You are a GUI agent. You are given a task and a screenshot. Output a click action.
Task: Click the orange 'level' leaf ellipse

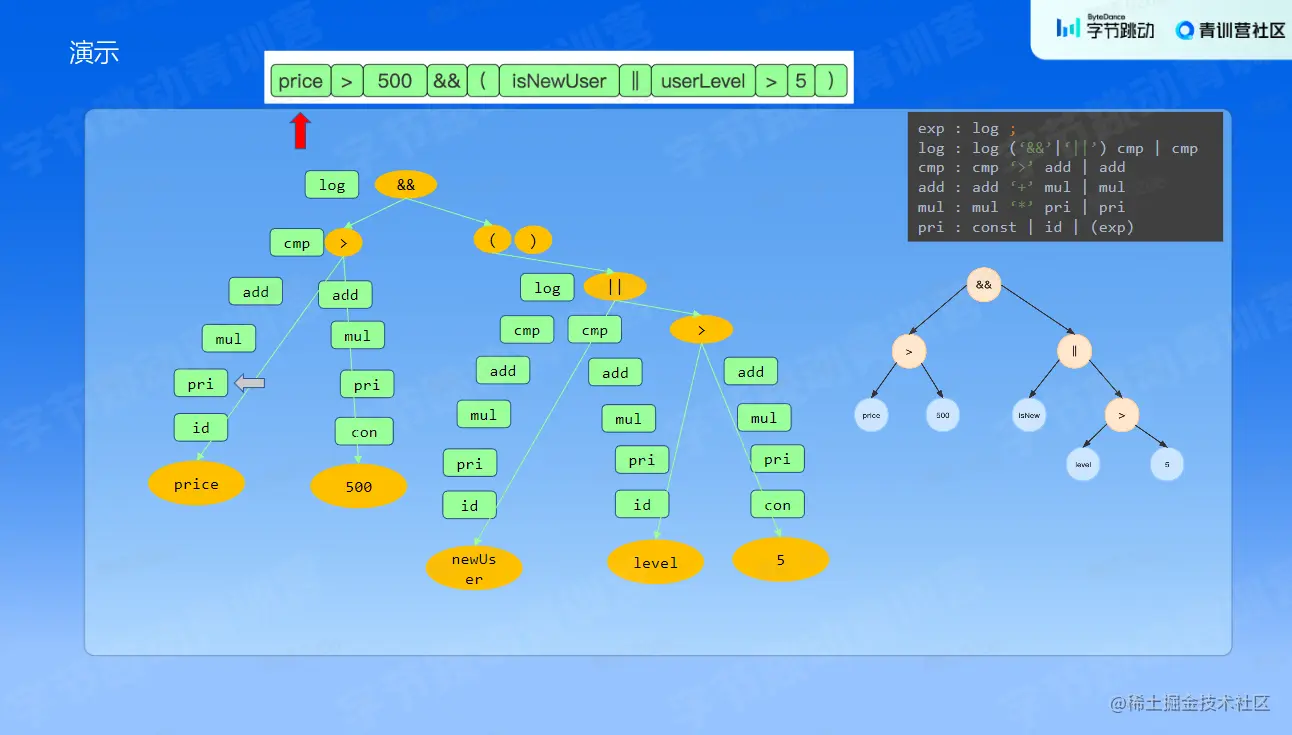[656, 562]
